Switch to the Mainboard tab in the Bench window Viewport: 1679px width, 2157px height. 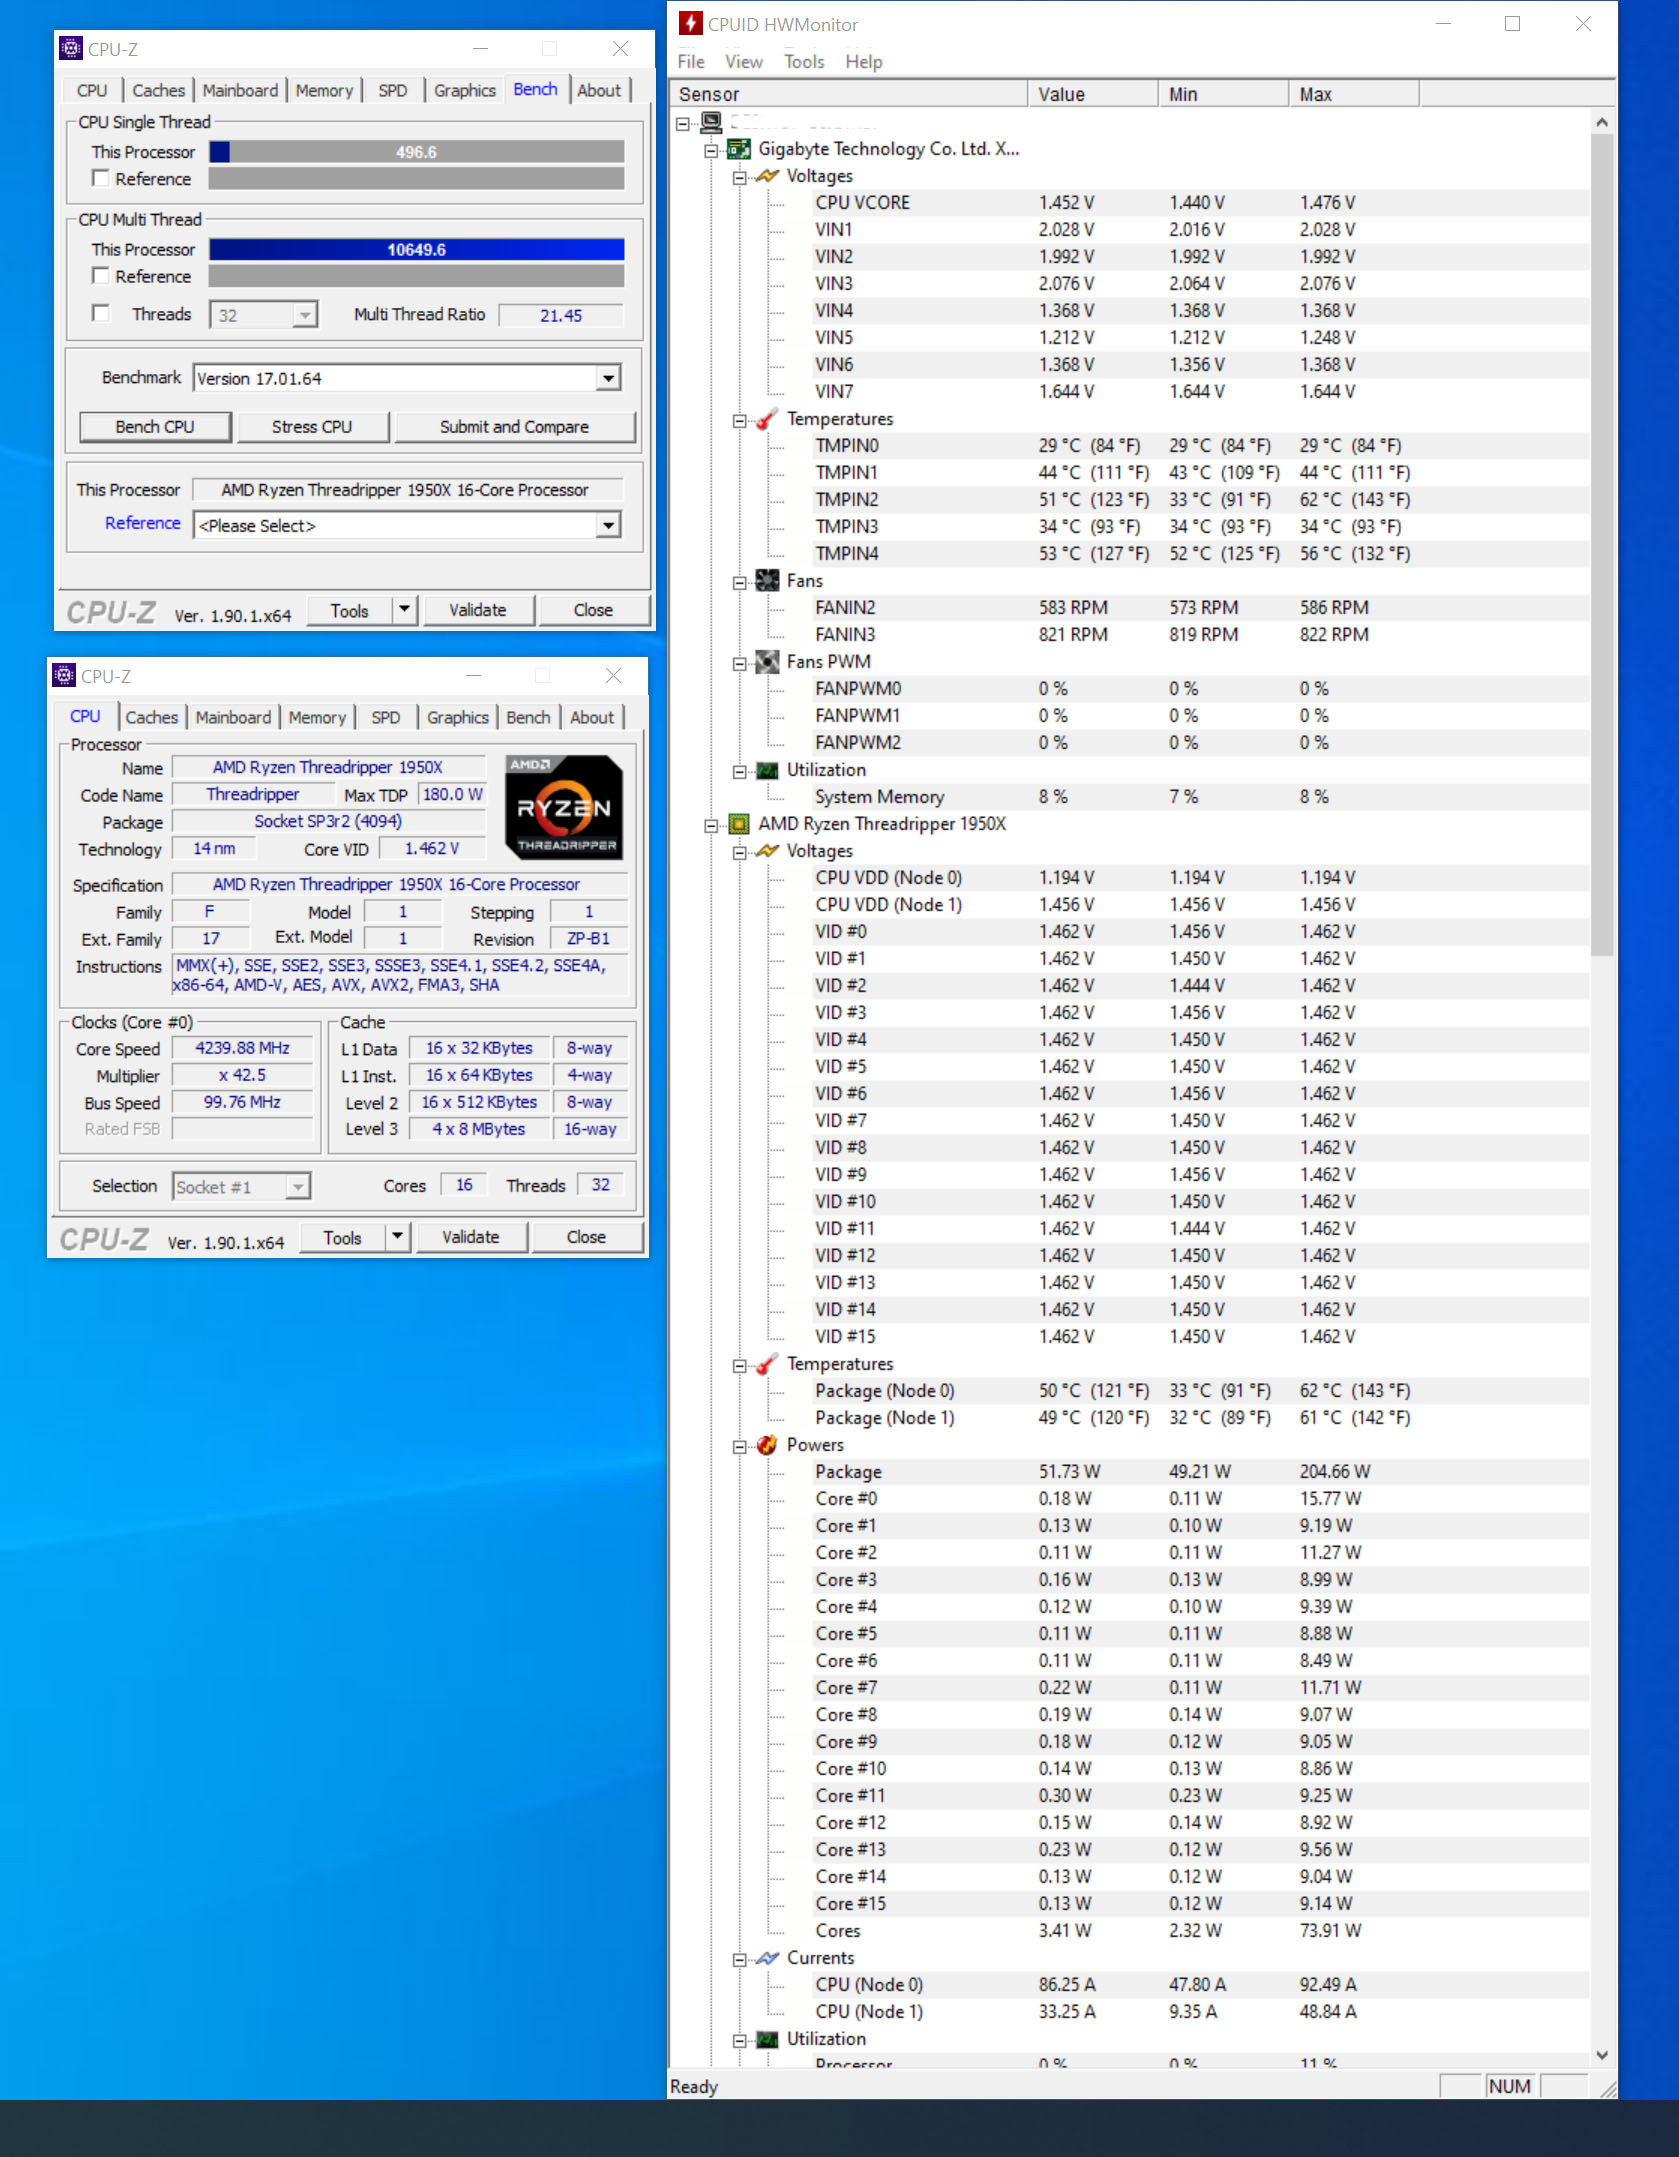point(240,90)
